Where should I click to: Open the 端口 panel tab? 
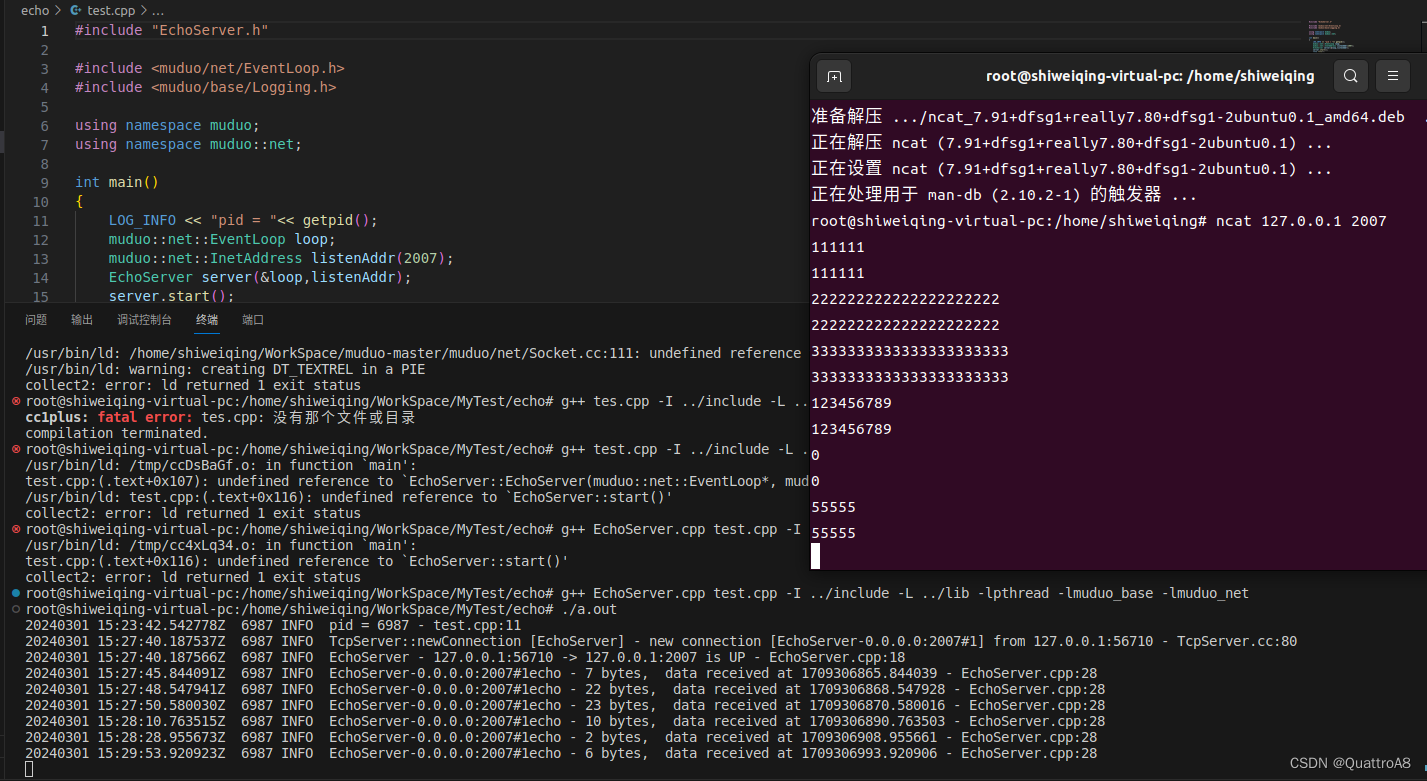pyautogui.click(x=253, y=320)
